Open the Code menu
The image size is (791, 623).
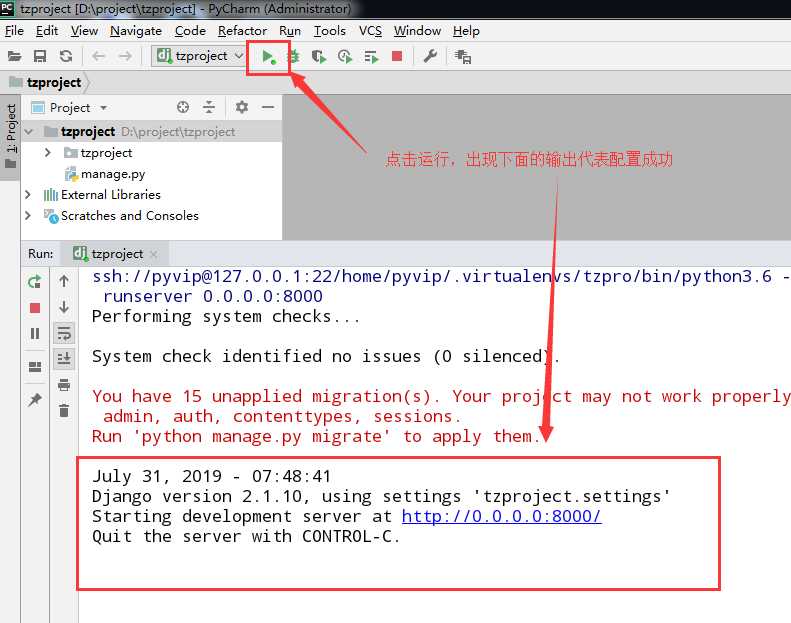click(190, 31)
